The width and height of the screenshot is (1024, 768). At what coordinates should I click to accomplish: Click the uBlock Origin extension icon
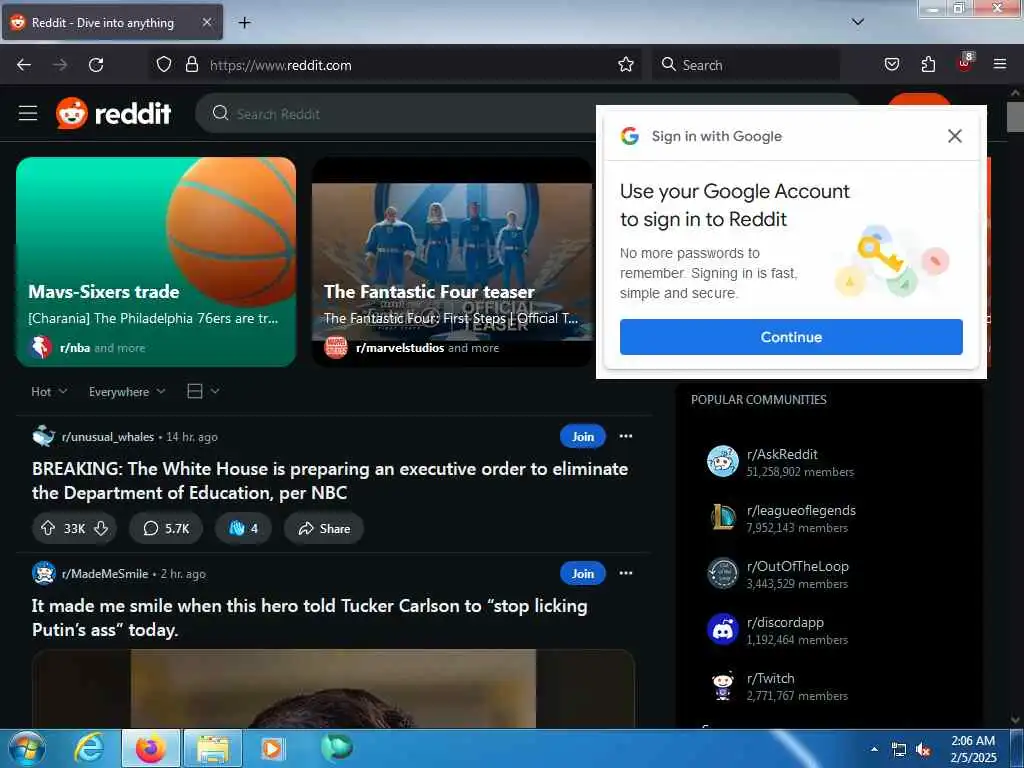point(965,63)
